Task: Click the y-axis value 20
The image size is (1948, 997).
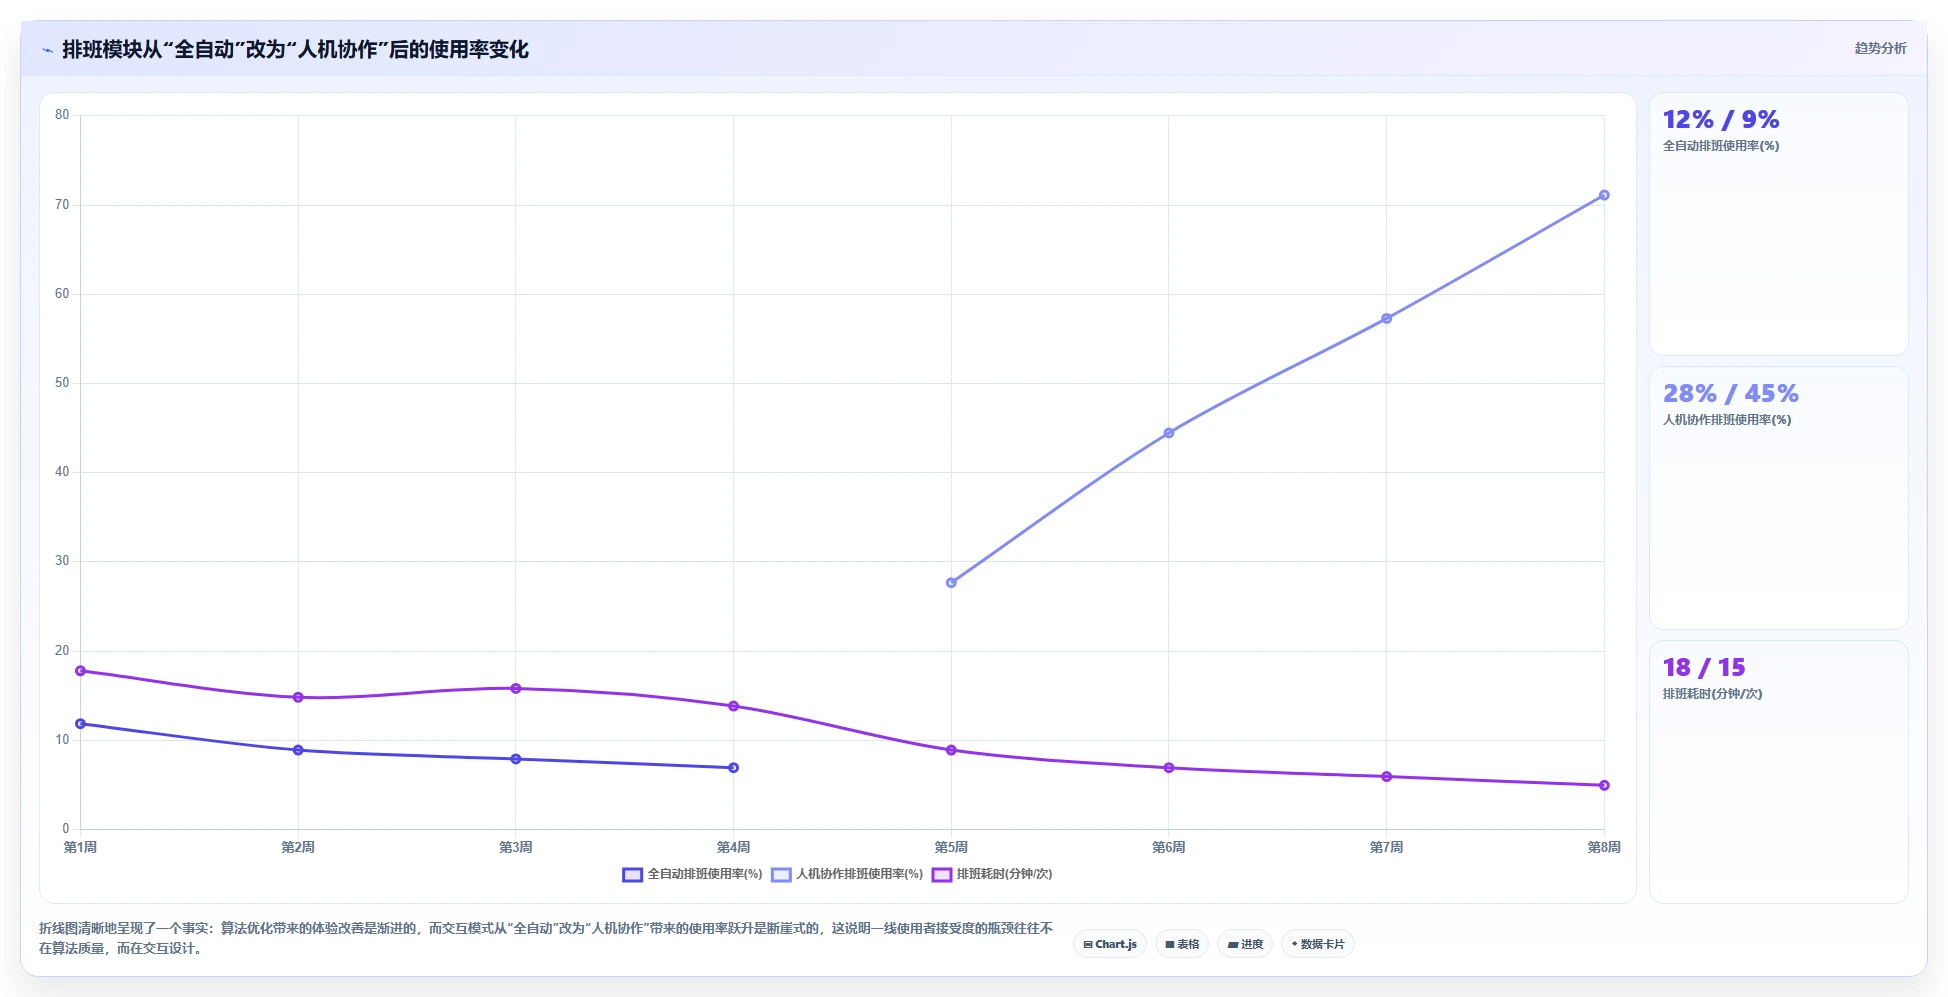Action: coord(62,651)
